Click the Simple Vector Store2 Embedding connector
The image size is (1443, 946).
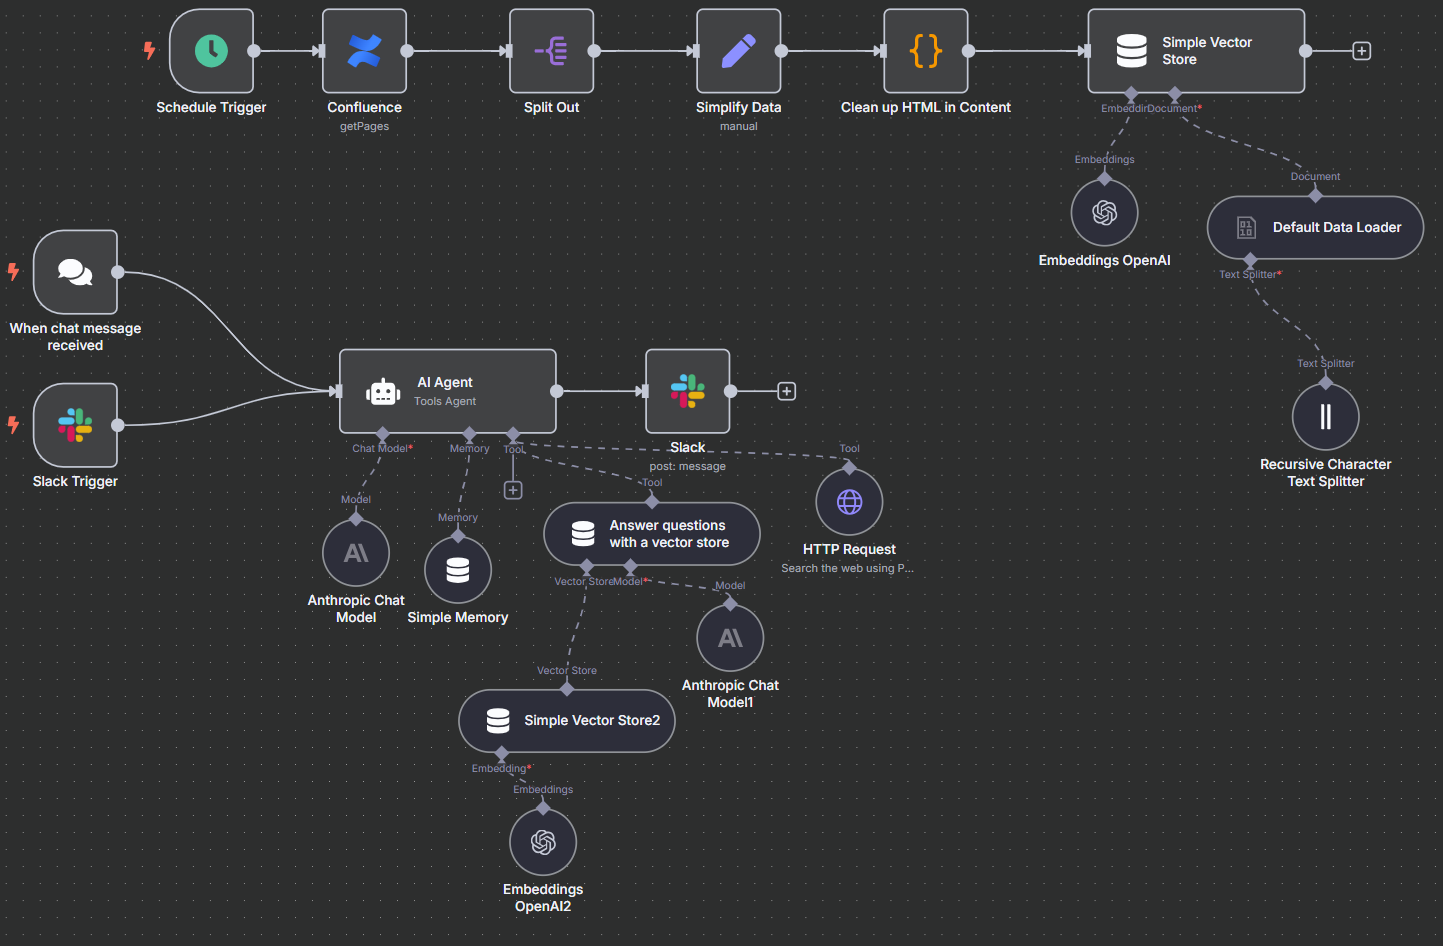click(x=502, y=753)
